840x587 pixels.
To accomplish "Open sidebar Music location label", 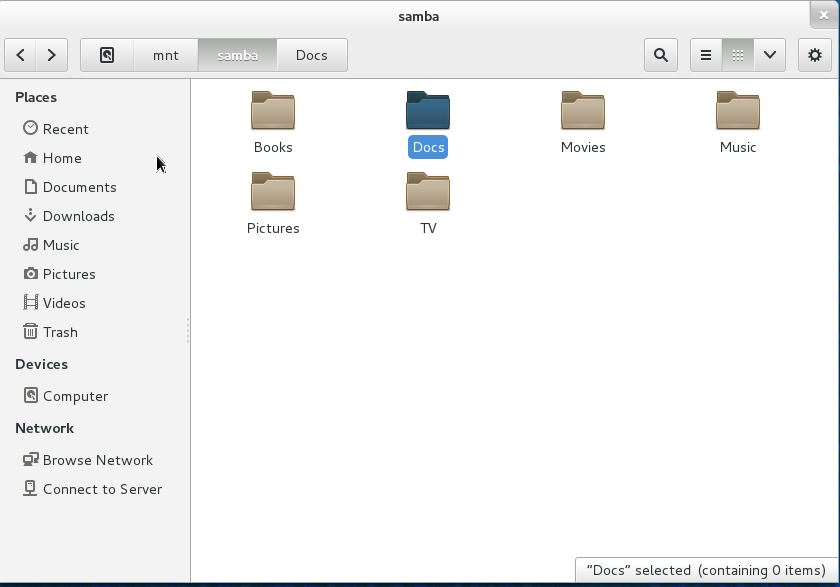I will pyautogui.click(x=61, y=245).
